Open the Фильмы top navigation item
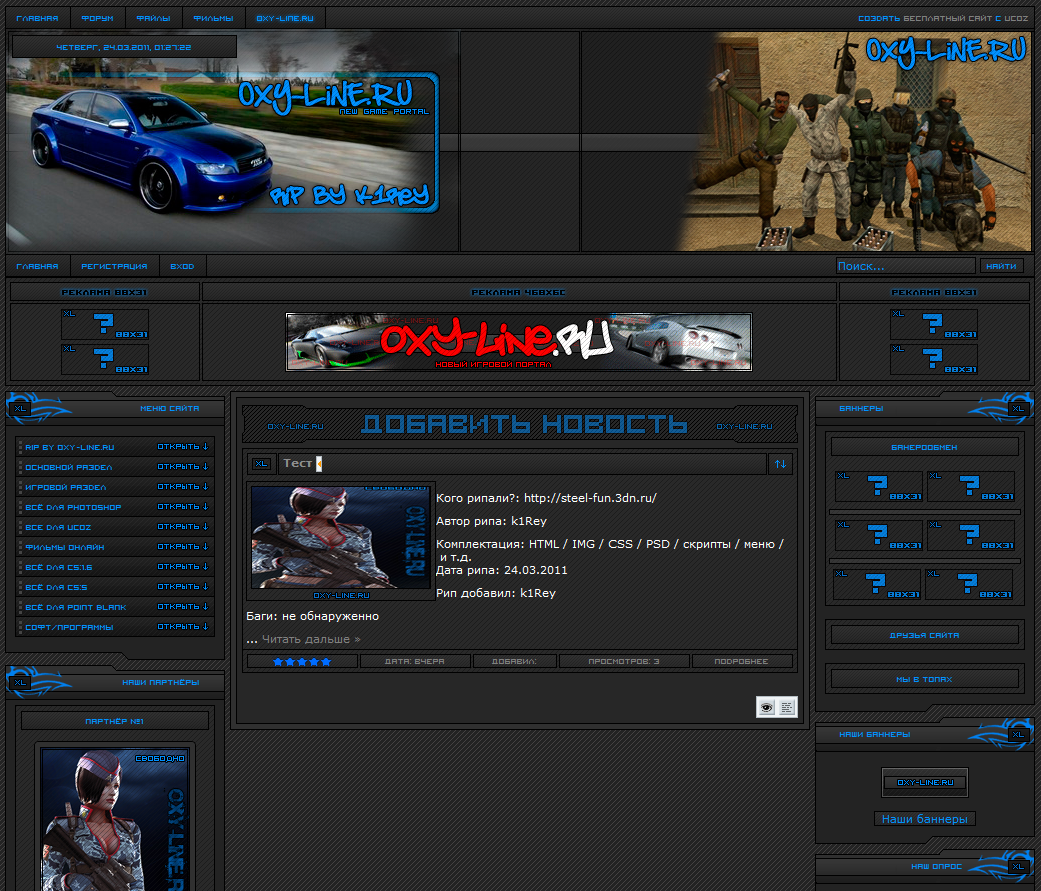Image resolution: width=1041 pixels, height=891 pixels. (x=213, y=19)
